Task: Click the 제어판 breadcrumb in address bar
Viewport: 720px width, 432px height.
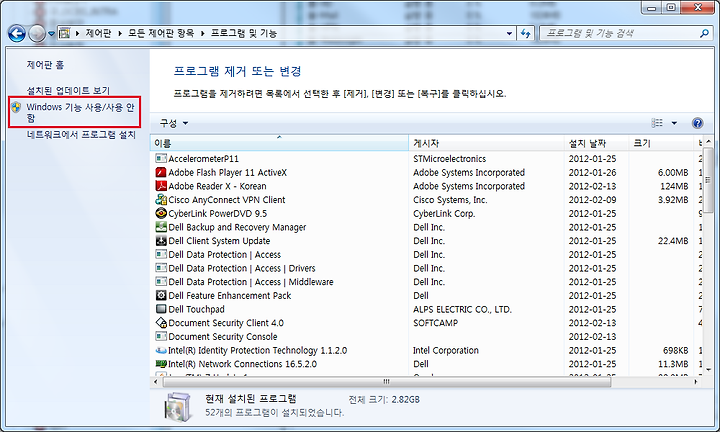Action: (x=98, y=33)
